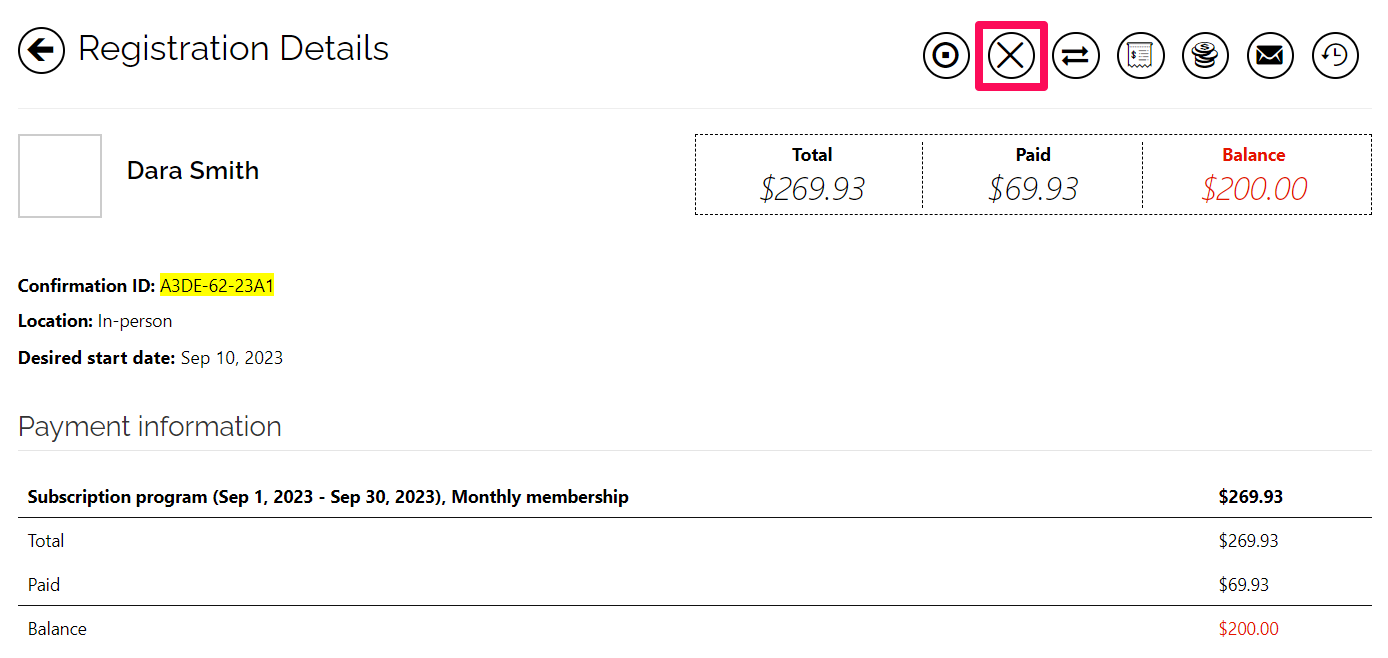This screenshot has height=658, width=1388.
Task: Click the highlighted Confirmation ID A3DE-62-23A1
Action: 217,286
